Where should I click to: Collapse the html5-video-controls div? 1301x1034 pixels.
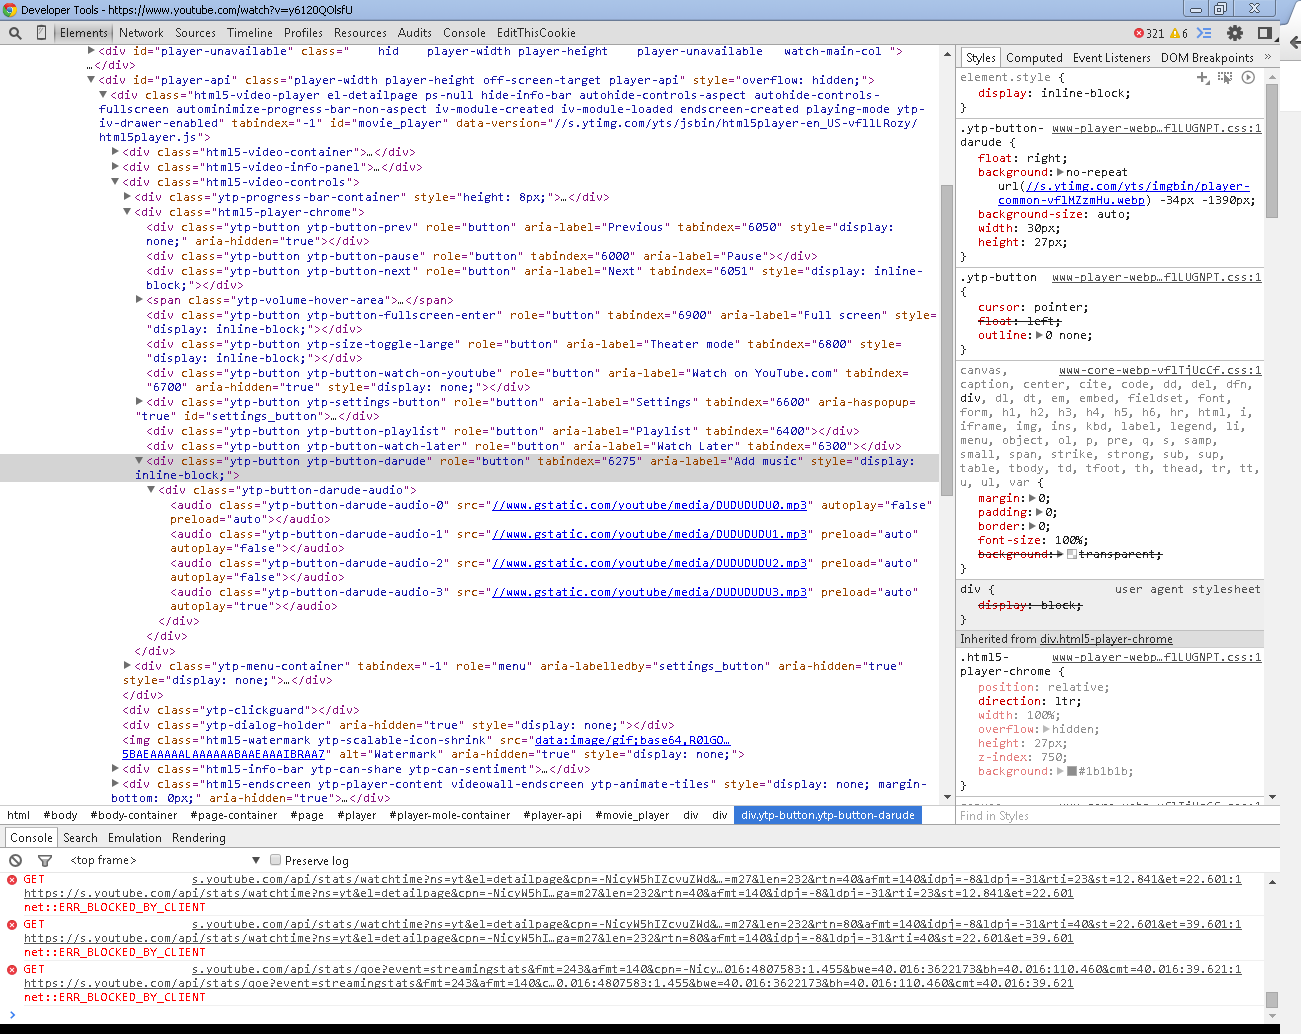point(115,182)
